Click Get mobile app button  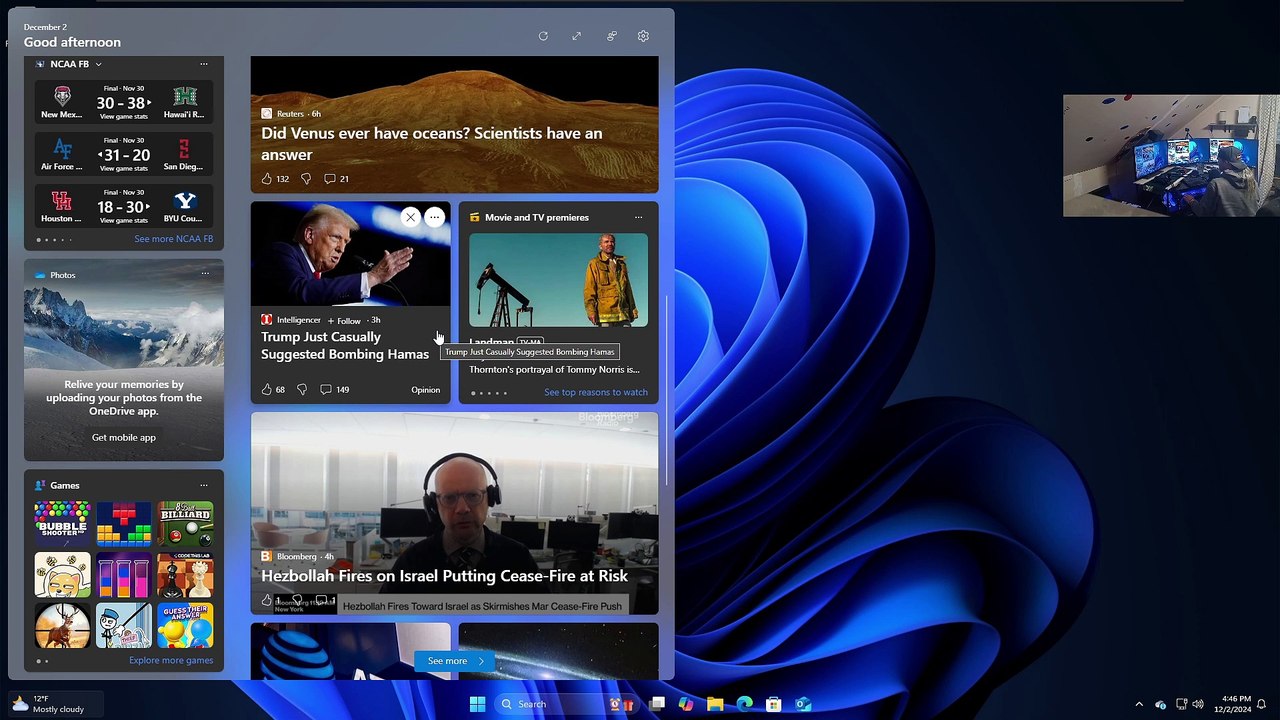124,437
